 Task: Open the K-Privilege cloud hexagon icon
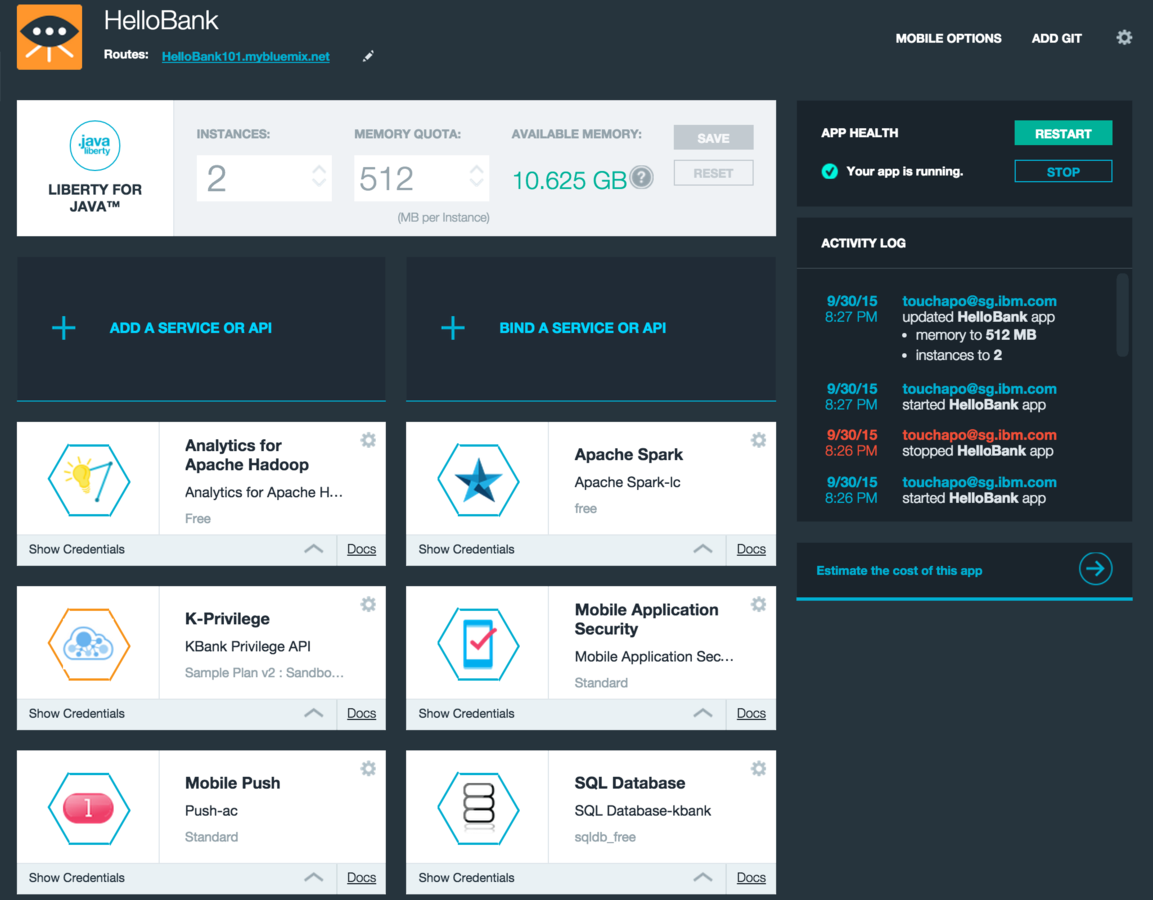89,644
